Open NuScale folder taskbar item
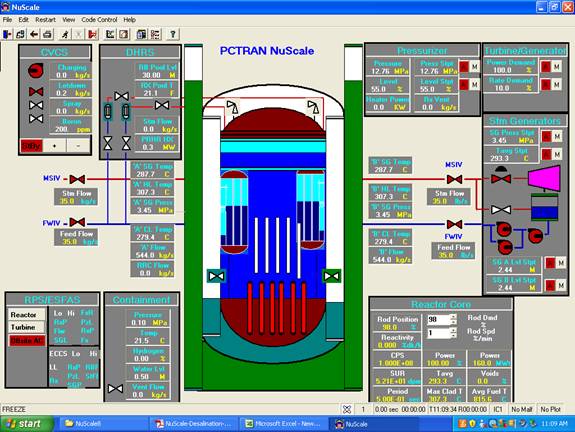The image size is (575, 432). 103,424
